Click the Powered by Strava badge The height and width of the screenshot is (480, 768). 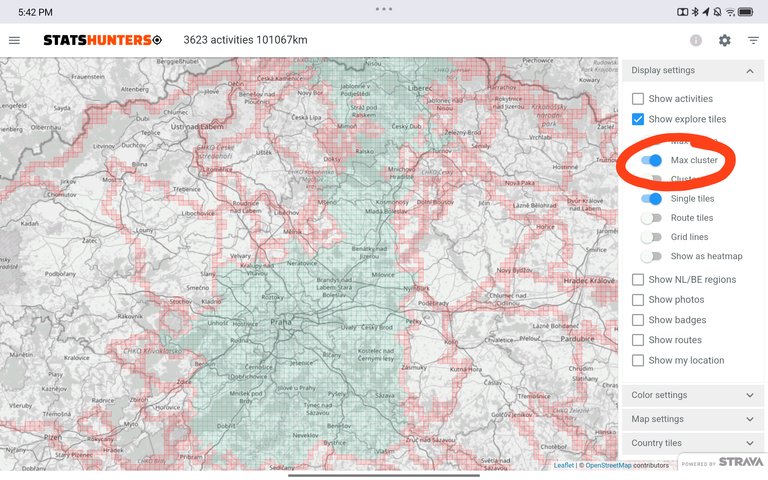pos(721,463)
